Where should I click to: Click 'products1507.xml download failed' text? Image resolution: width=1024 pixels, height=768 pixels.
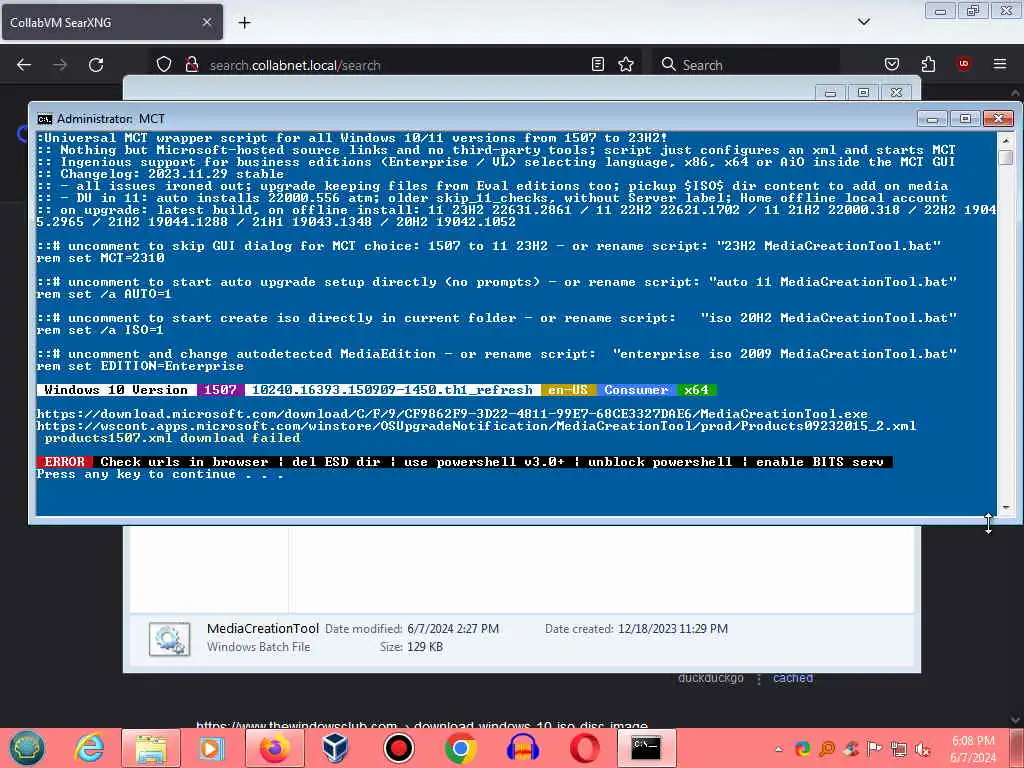[172, 438]
